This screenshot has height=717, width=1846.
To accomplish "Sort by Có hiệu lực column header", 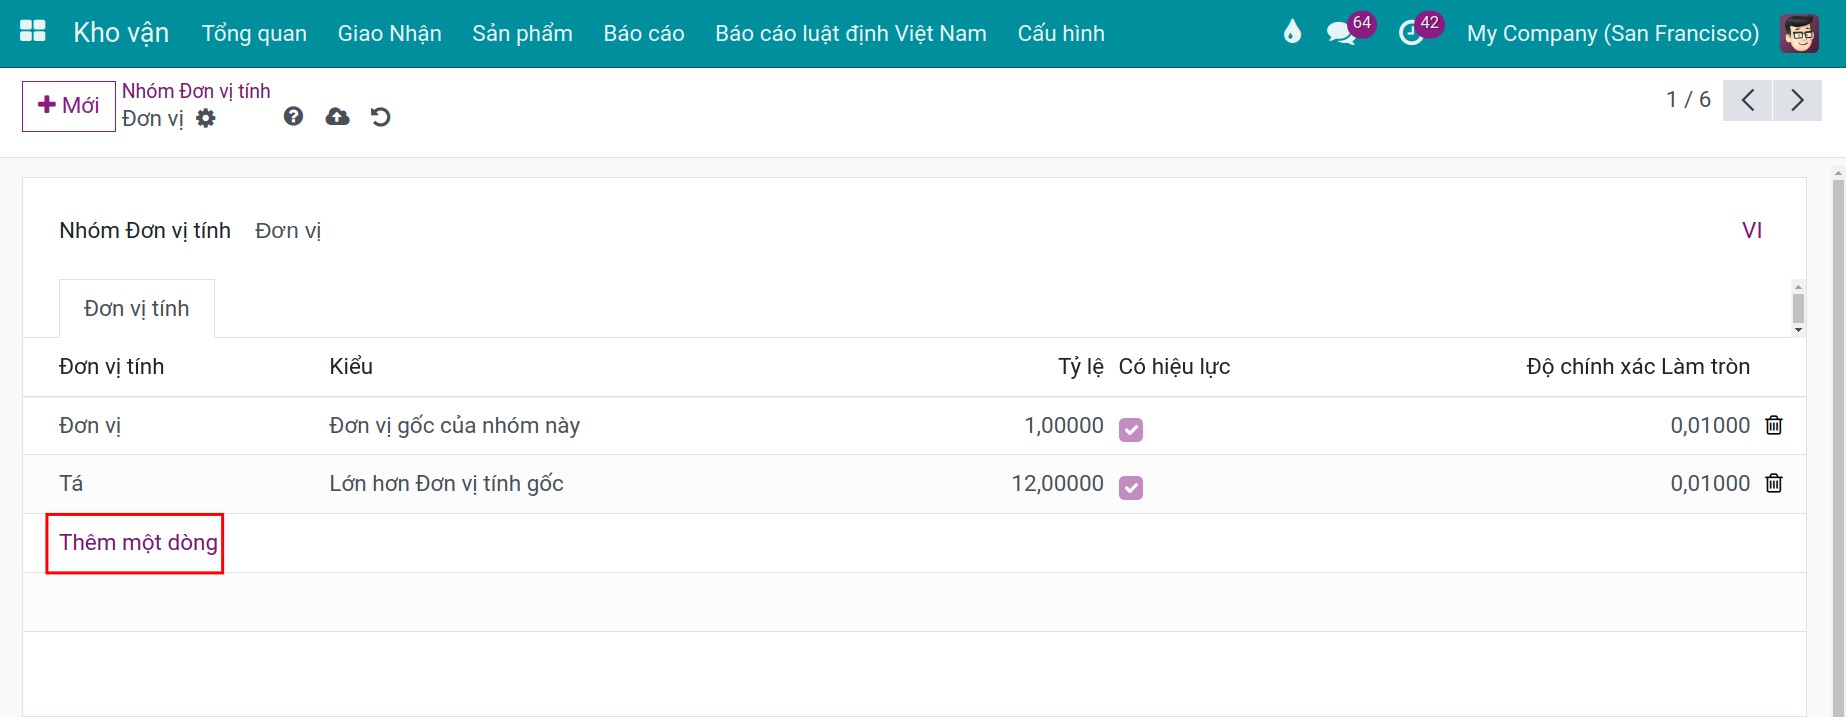I will pyautogui.click(x=1174, y=366).
